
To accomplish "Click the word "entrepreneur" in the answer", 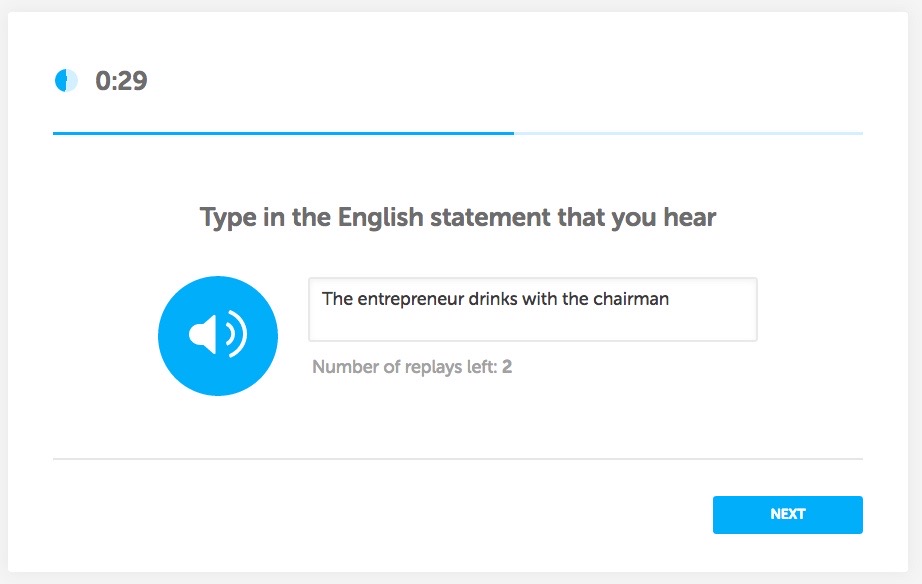I will tap(408, 299).
